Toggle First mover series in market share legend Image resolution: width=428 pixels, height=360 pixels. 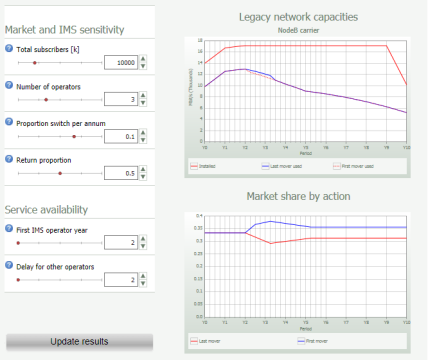(x=313, y=341)
